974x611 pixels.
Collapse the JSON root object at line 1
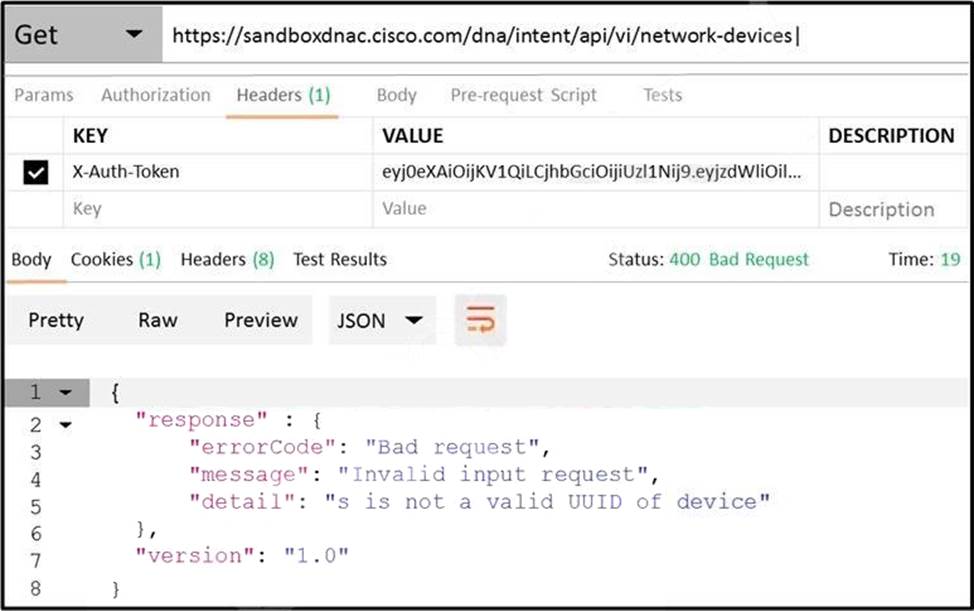(x=66, y=394)
